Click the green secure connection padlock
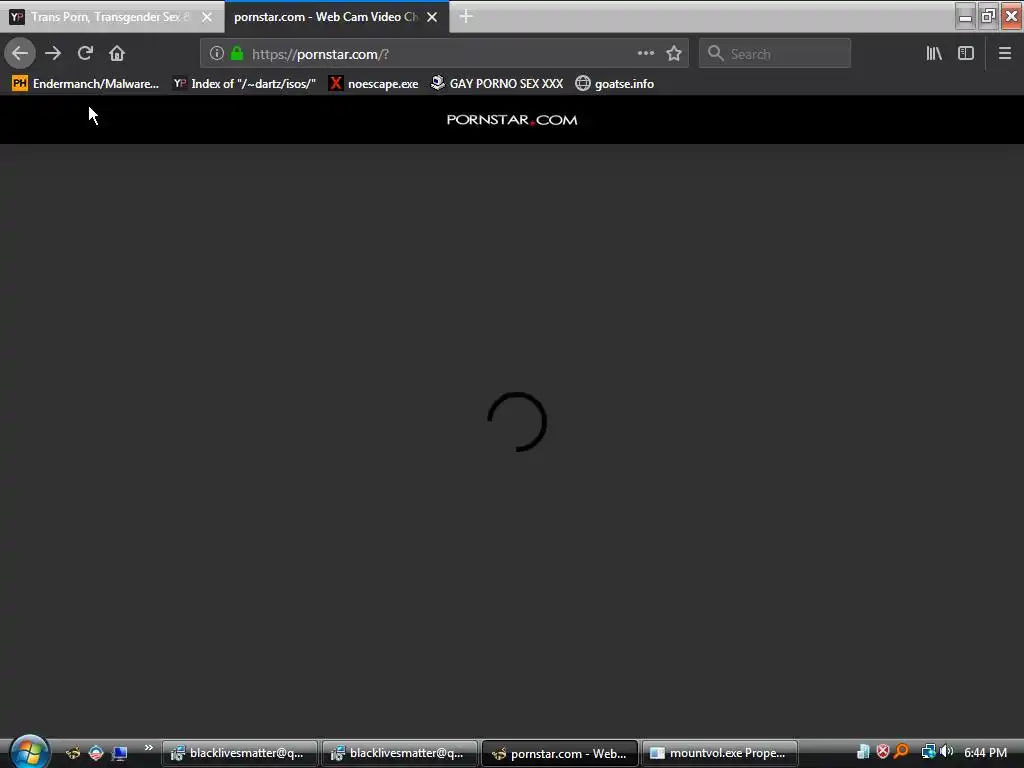 point(237,54)
